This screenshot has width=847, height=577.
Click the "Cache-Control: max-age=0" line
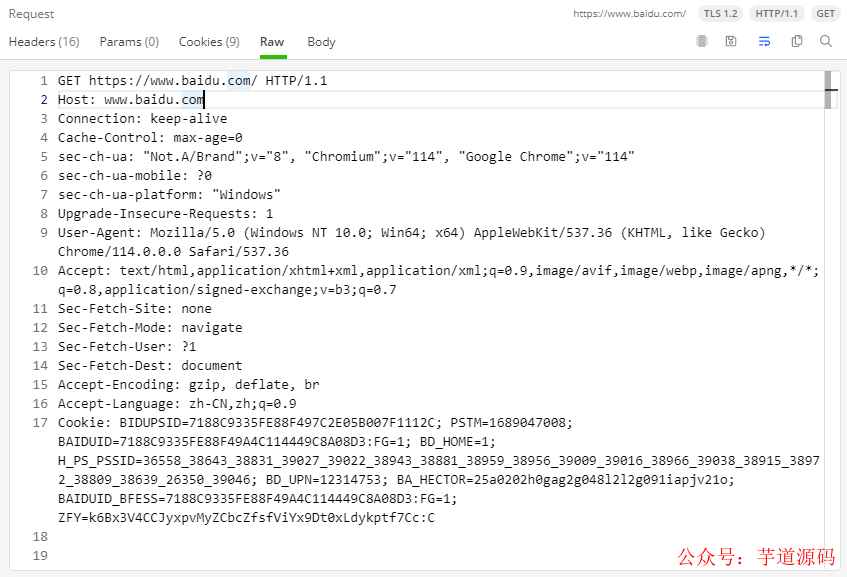coord(150,137)
